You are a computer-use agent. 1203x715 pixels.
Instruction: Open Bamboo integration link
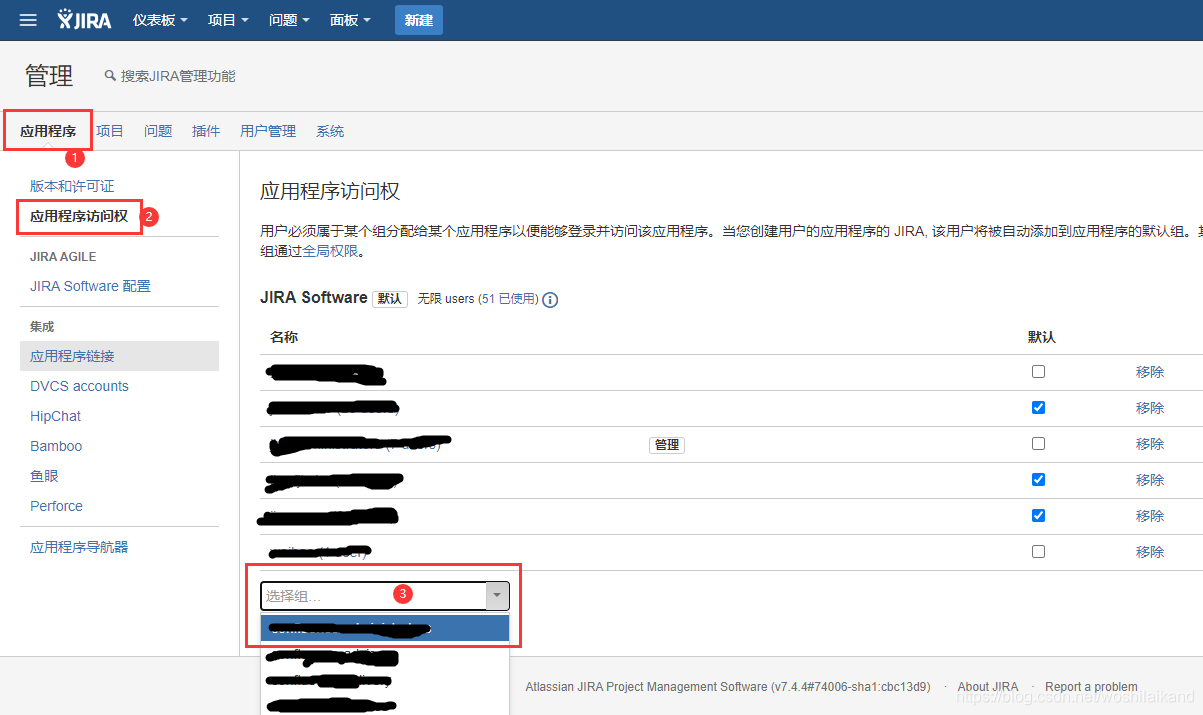pyautogui.click(x=56, y=446)
